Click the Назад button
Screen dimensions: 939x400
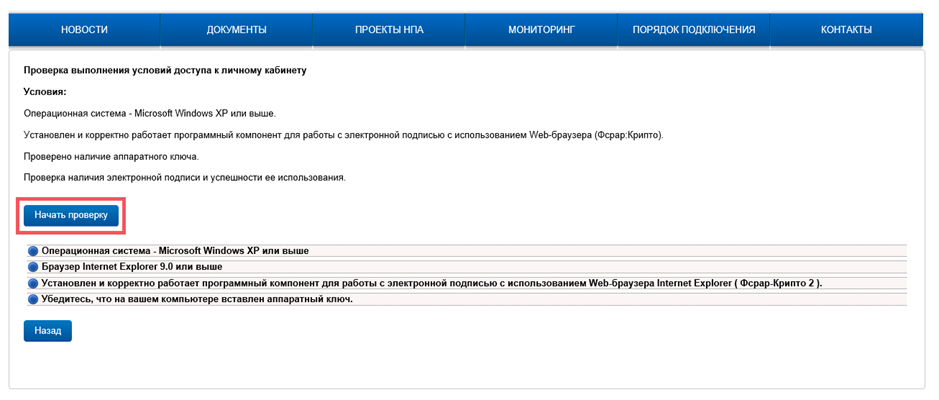(x=48, y=331)
